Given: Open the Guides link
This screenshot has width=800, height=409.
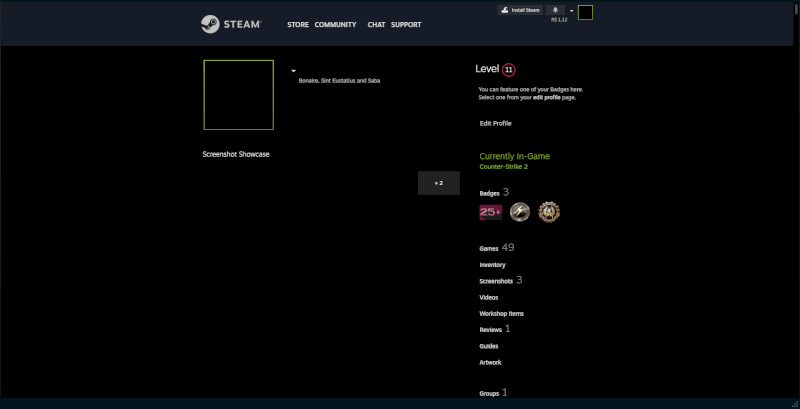Looking at the screenshot, I should 489,346.
